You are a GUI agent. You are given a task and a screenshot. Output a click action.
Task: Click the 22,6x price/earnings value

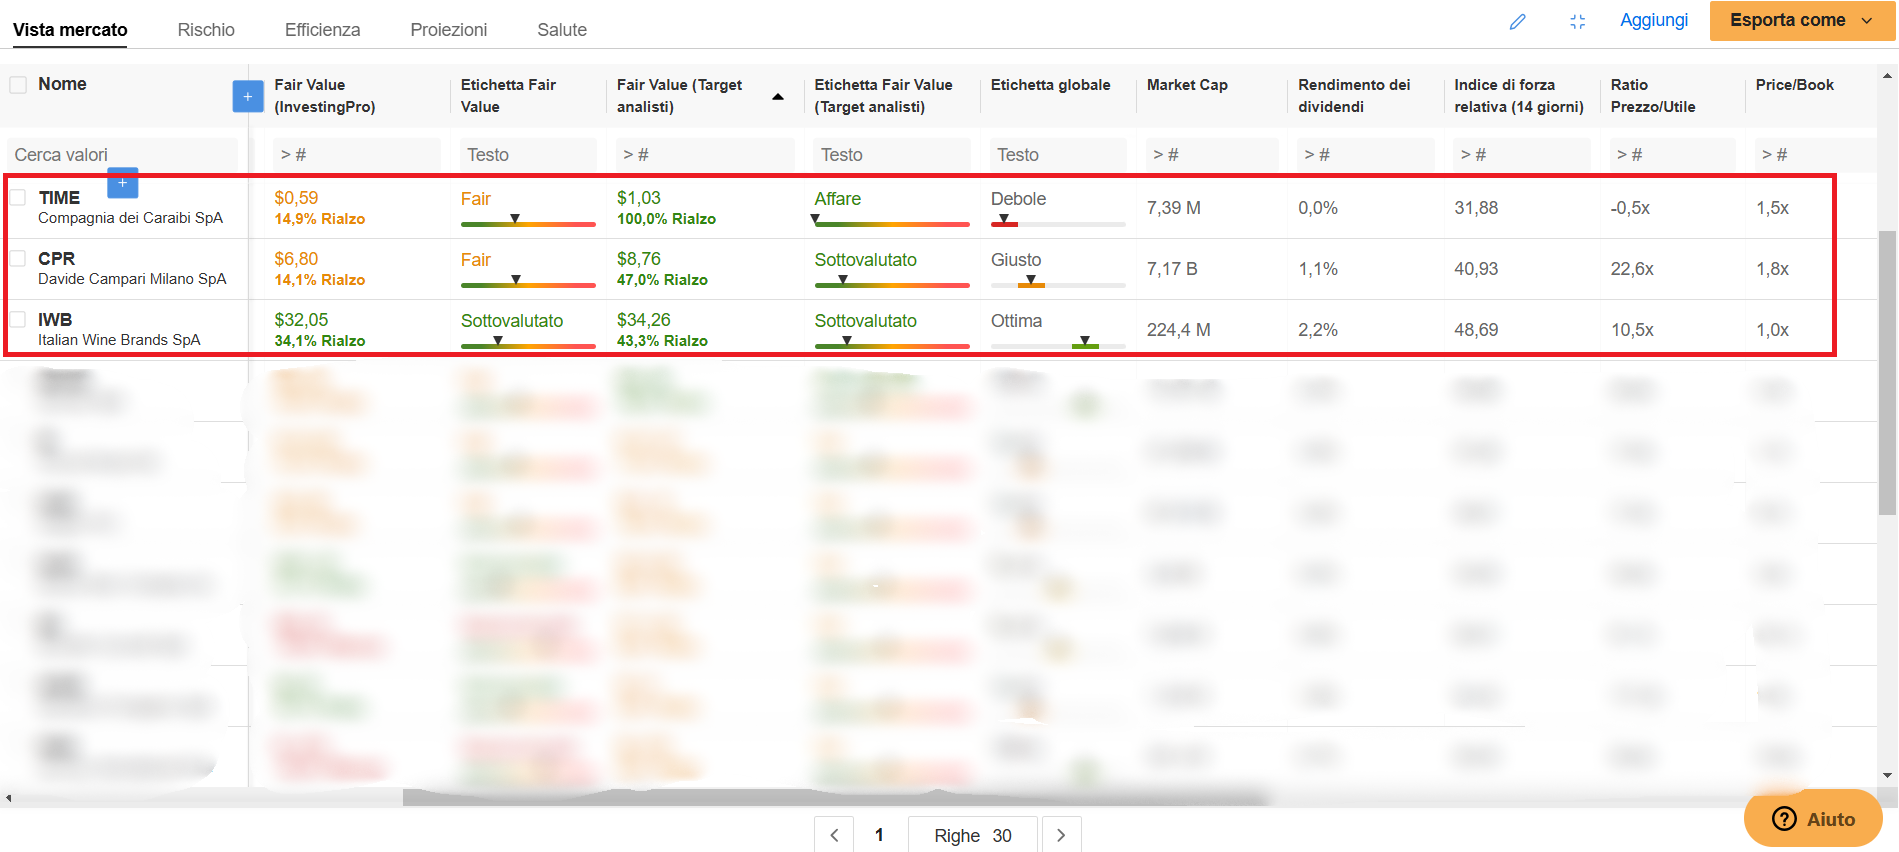1632,269
